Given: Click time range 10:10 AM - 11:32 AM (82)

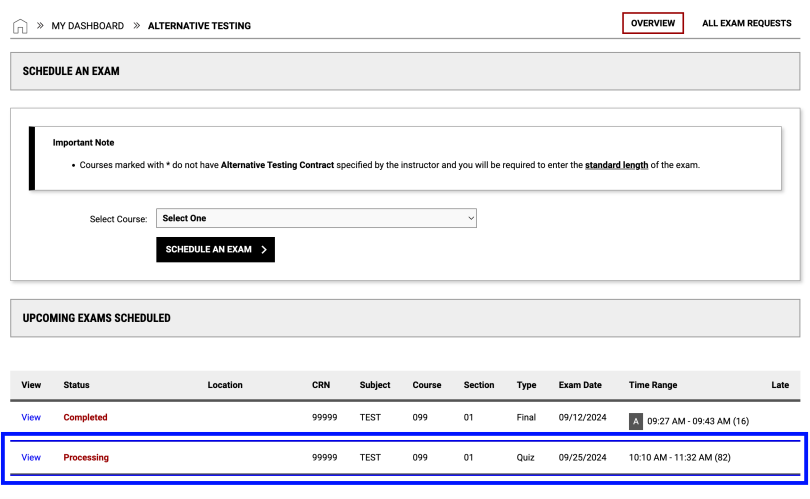Looking at the screenshot, I should tap(679, 458).
